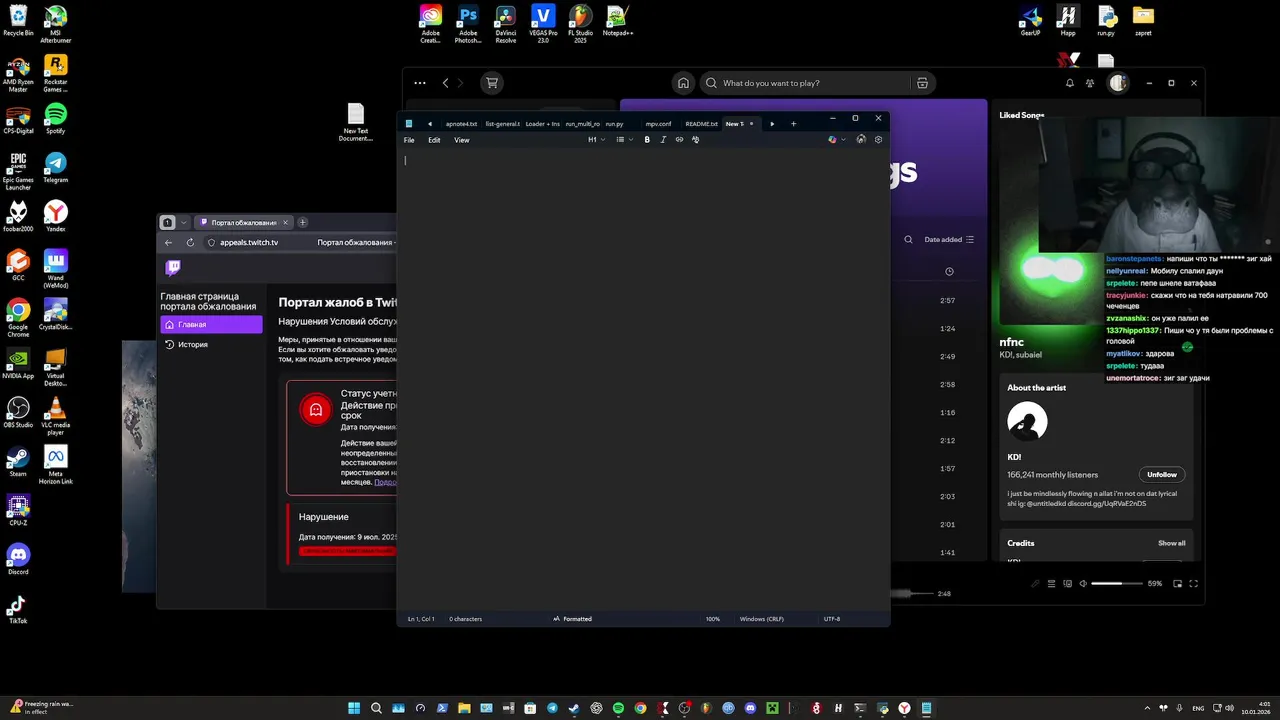Open zoom level 100% in status bar
This screenshot has height=720, width=1280.
(713, 619)
